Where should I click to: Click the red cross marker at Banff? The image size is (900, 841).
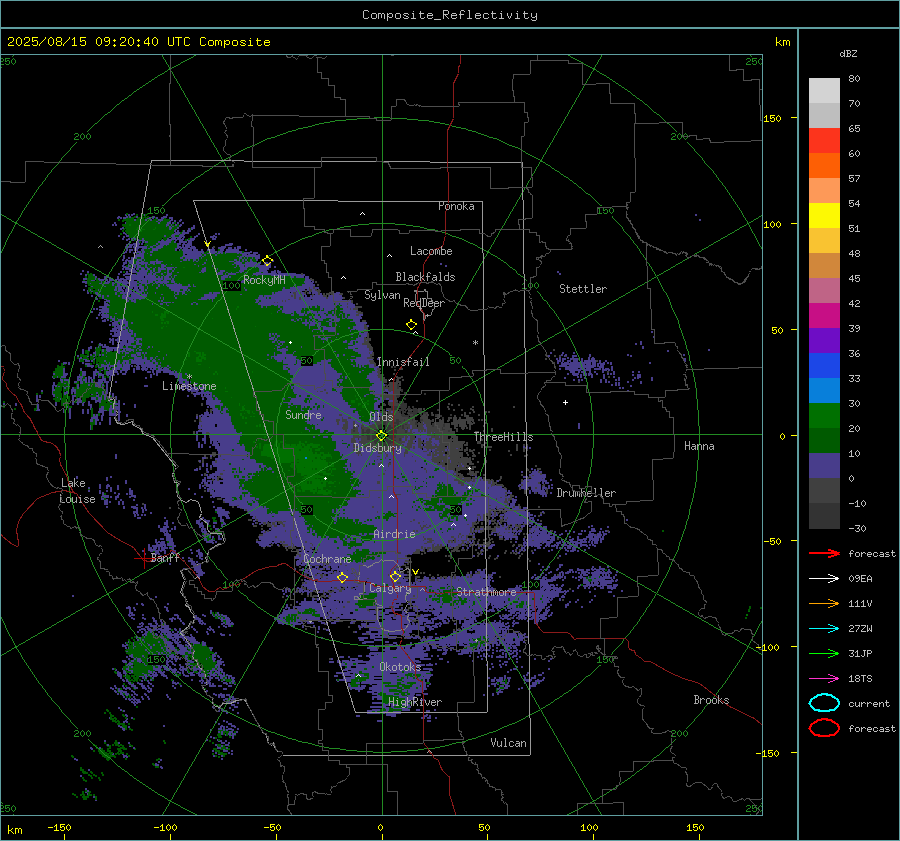pyautogui.click(x=142, y=558)
